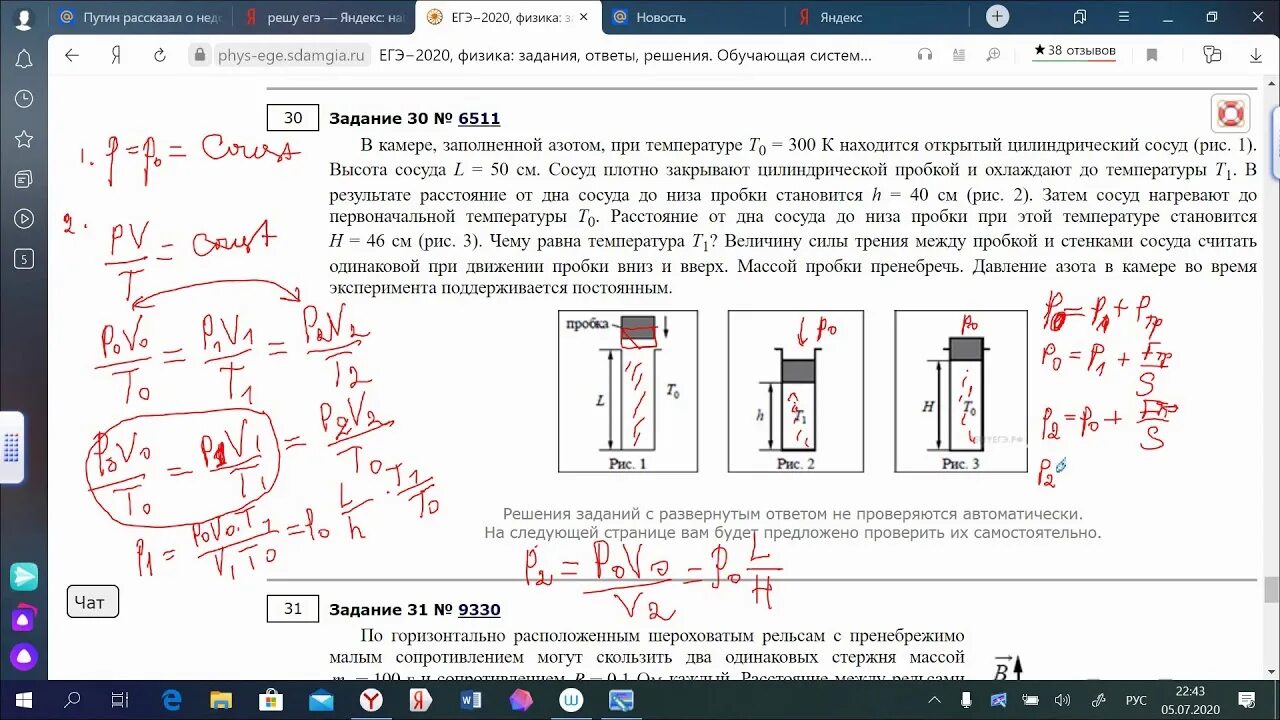The width and height of the screenshot is (1280, 720).
Task: Open the purple camera-like sidebar icon
Action: [x=24, y=618]
